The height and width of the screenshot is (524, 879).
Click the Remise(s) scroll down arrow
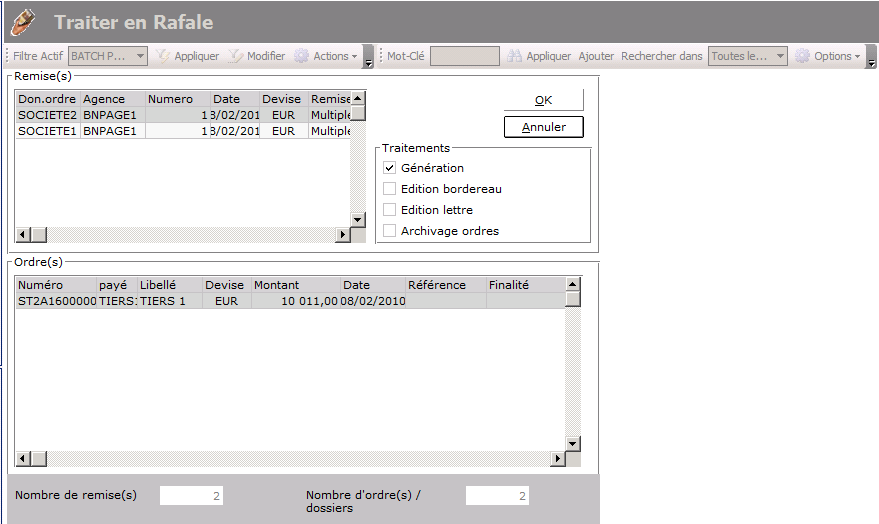tap(357, 220)
